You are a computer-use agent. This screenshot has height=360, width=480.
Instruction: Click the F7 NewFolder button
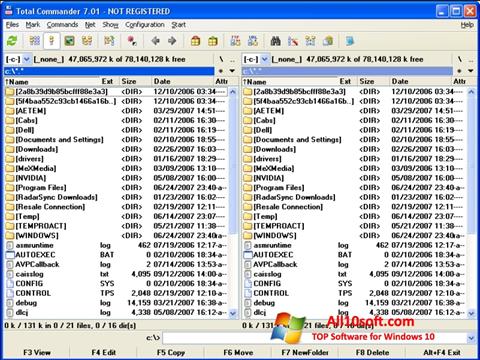(x=305, y=353)
